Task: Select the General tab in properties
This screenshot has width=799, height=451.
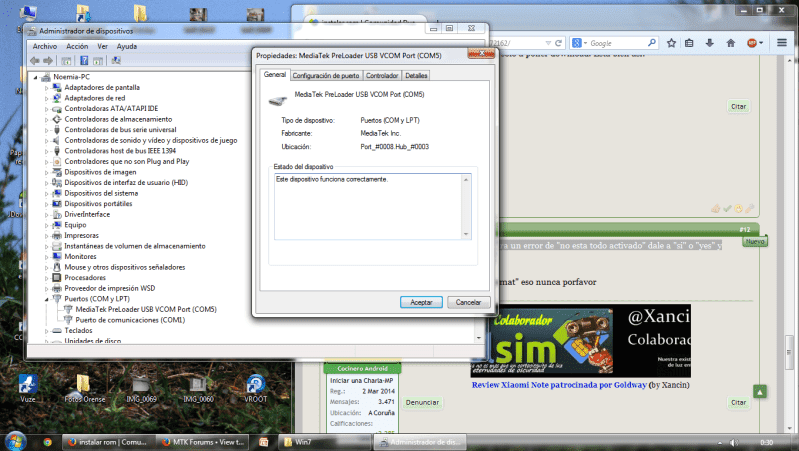Action: [x=275, y=74]
